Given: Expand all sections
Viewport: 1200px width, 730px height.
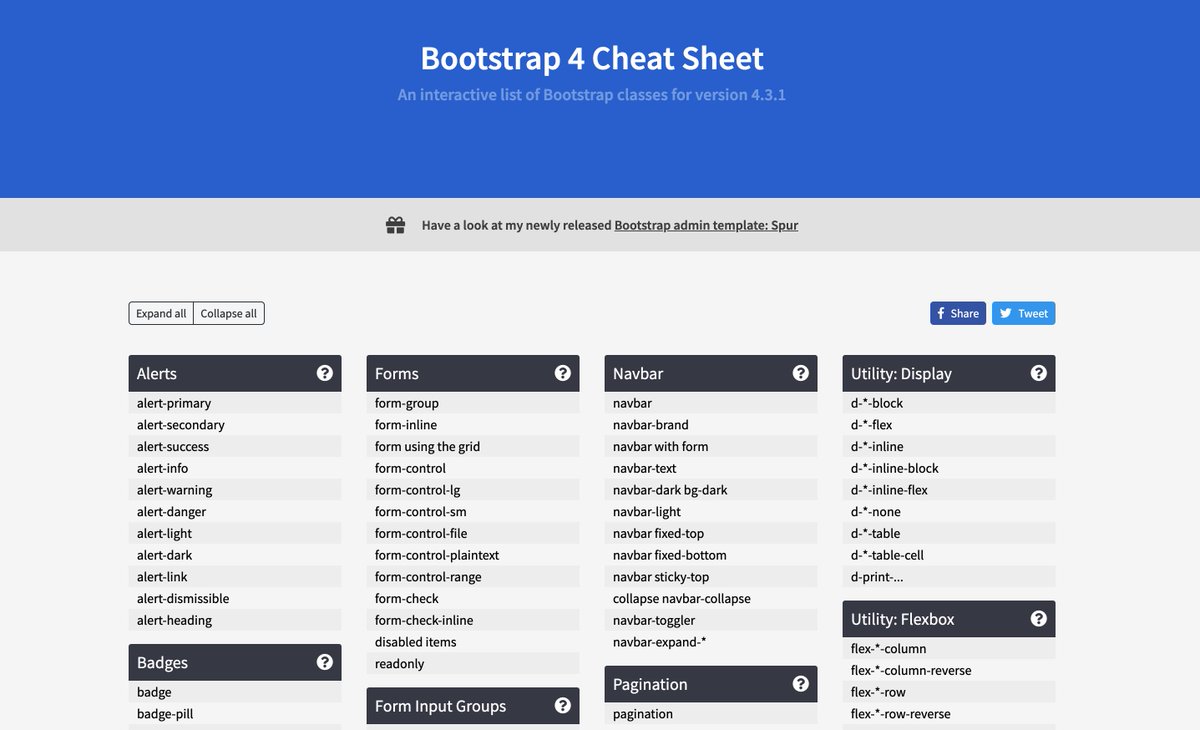Looking at the screenshot, I should pos(161,313).
